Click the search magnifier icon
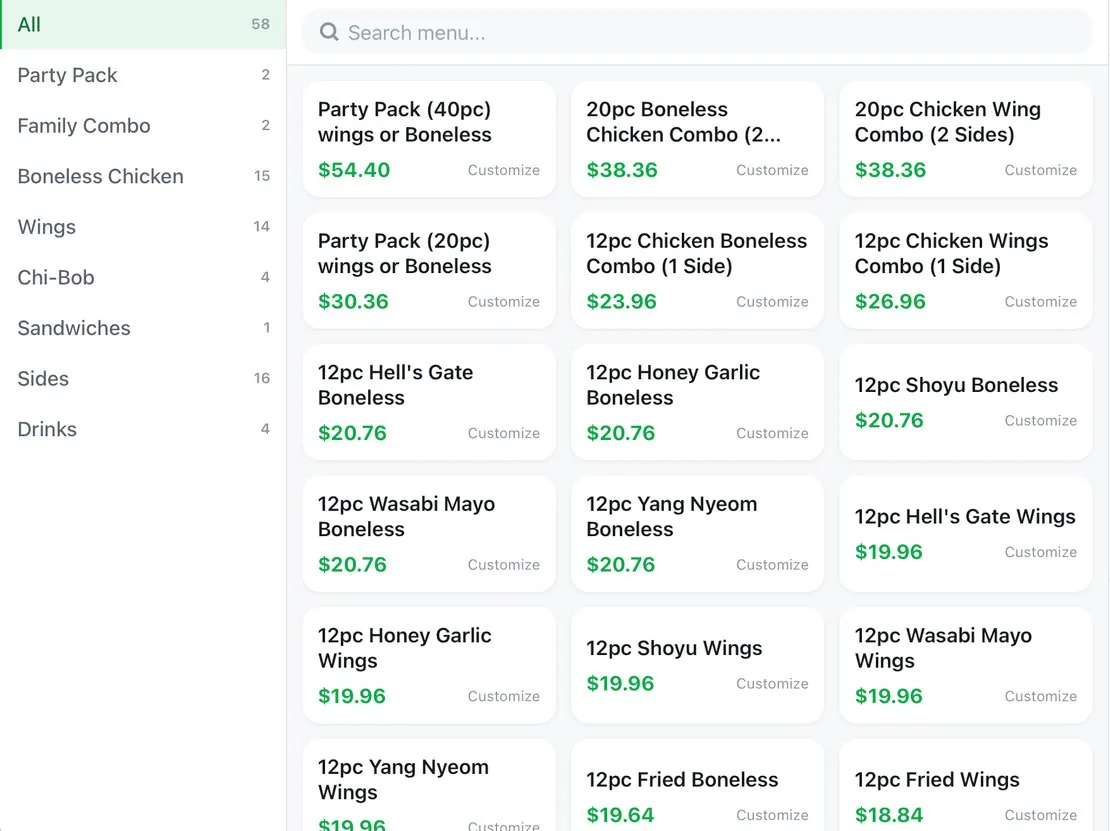This screenshot has height=831, width=1110. tap(329, 32)
